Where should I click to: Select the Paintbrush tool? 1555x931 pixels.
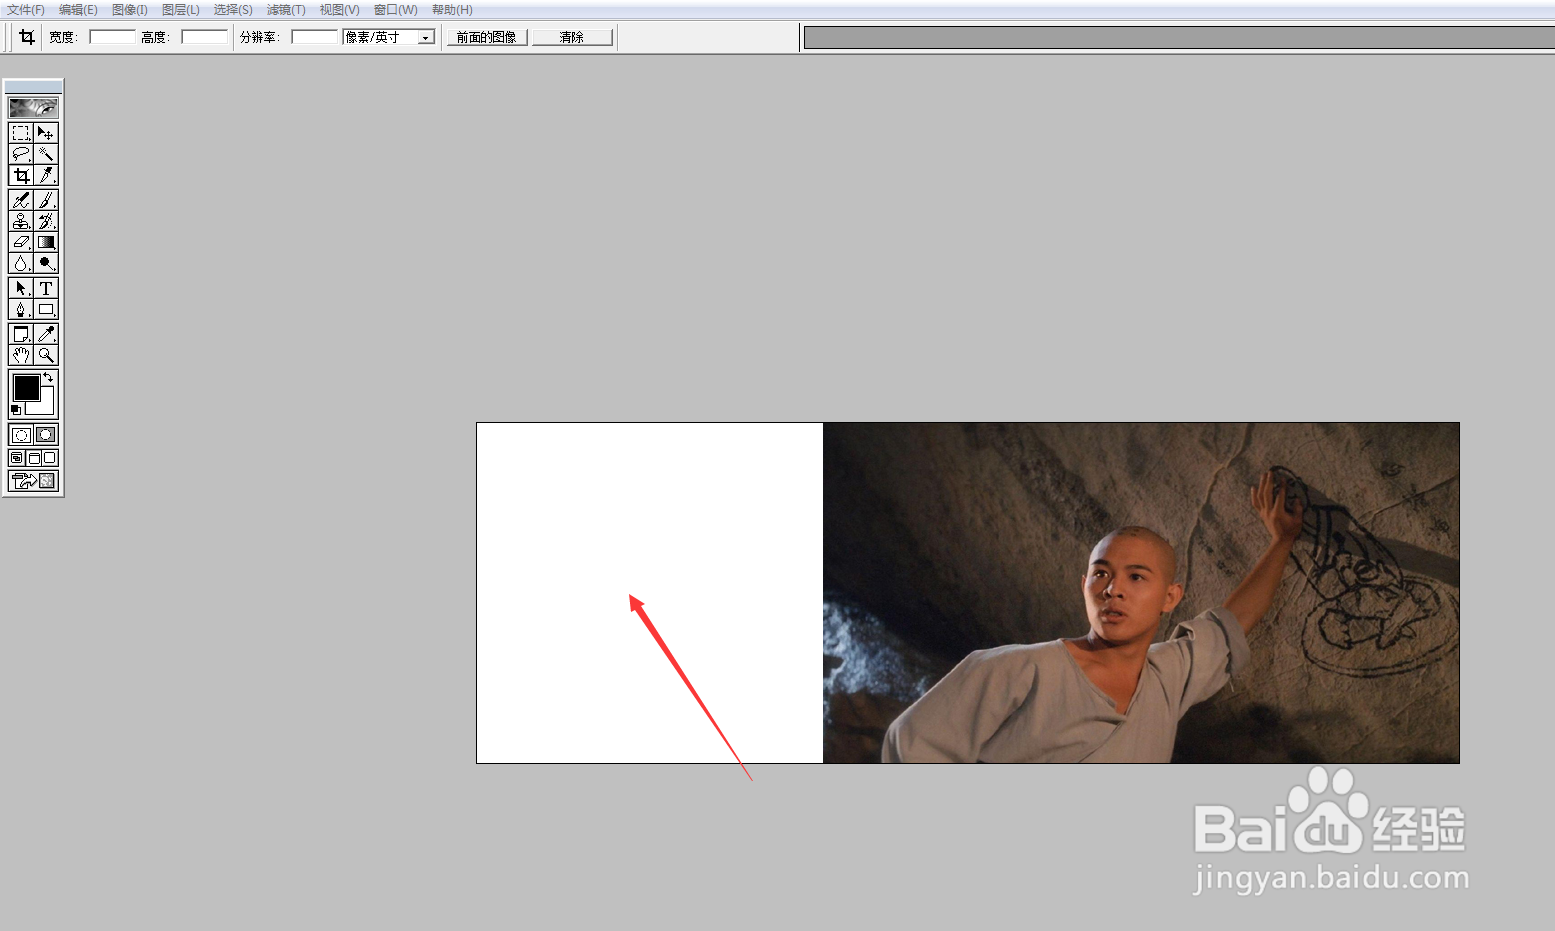[46, 200]
